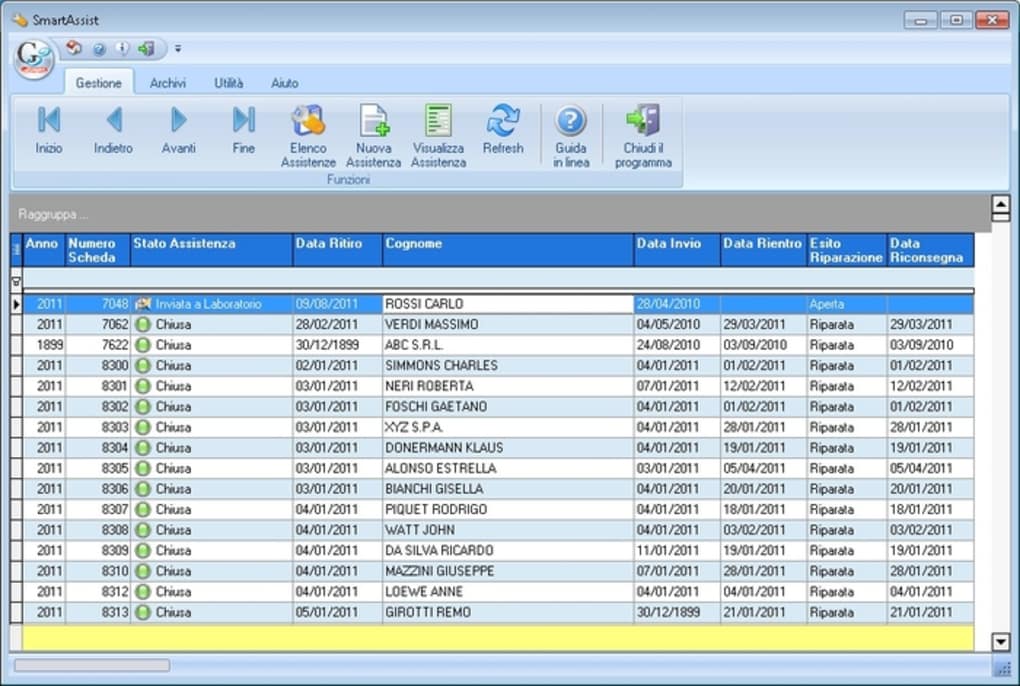Select the SIMMONS CHARLES cell

pyautogui.click(x=508, y=365)
